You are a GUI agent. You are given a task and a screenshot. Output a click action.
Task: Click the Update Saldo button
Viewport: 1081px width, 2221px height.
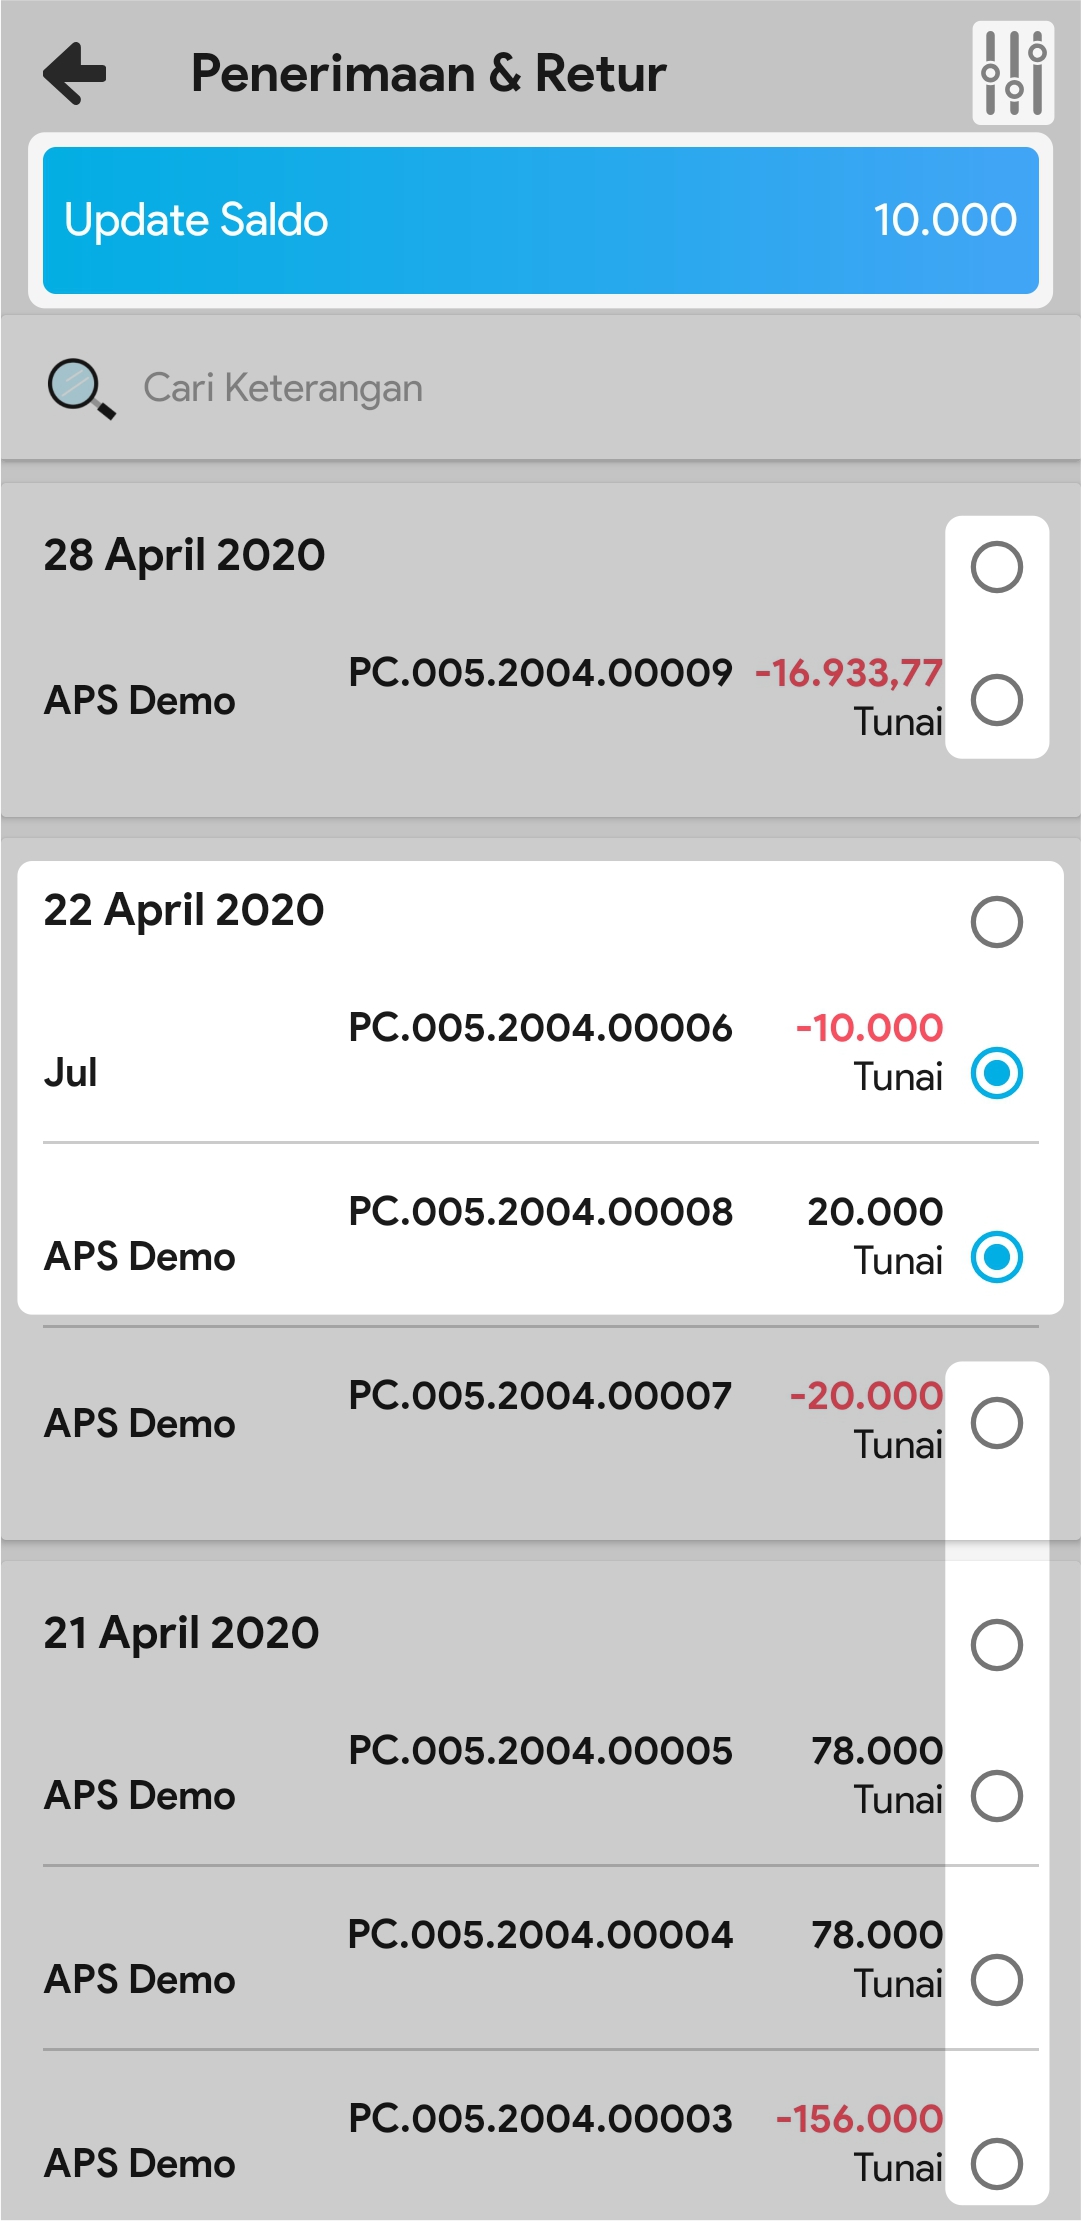point(540,220)
